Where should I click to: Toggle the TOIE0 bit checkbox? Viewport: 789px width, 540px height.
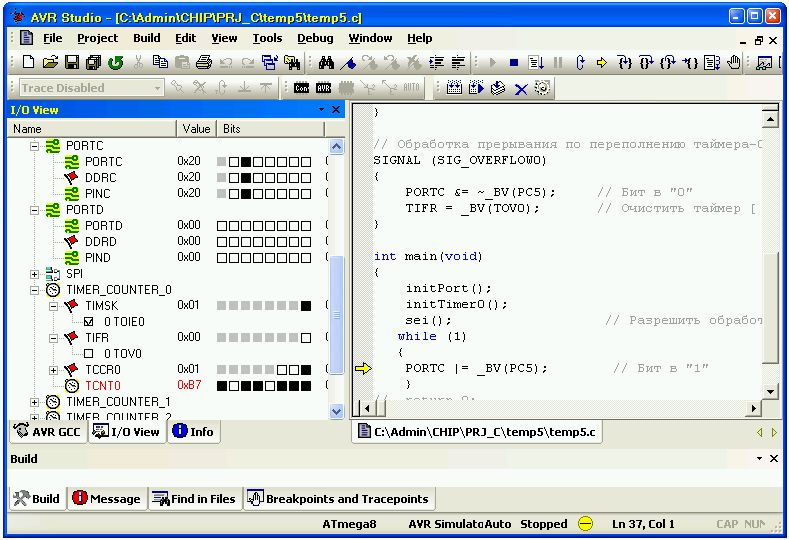89,321
